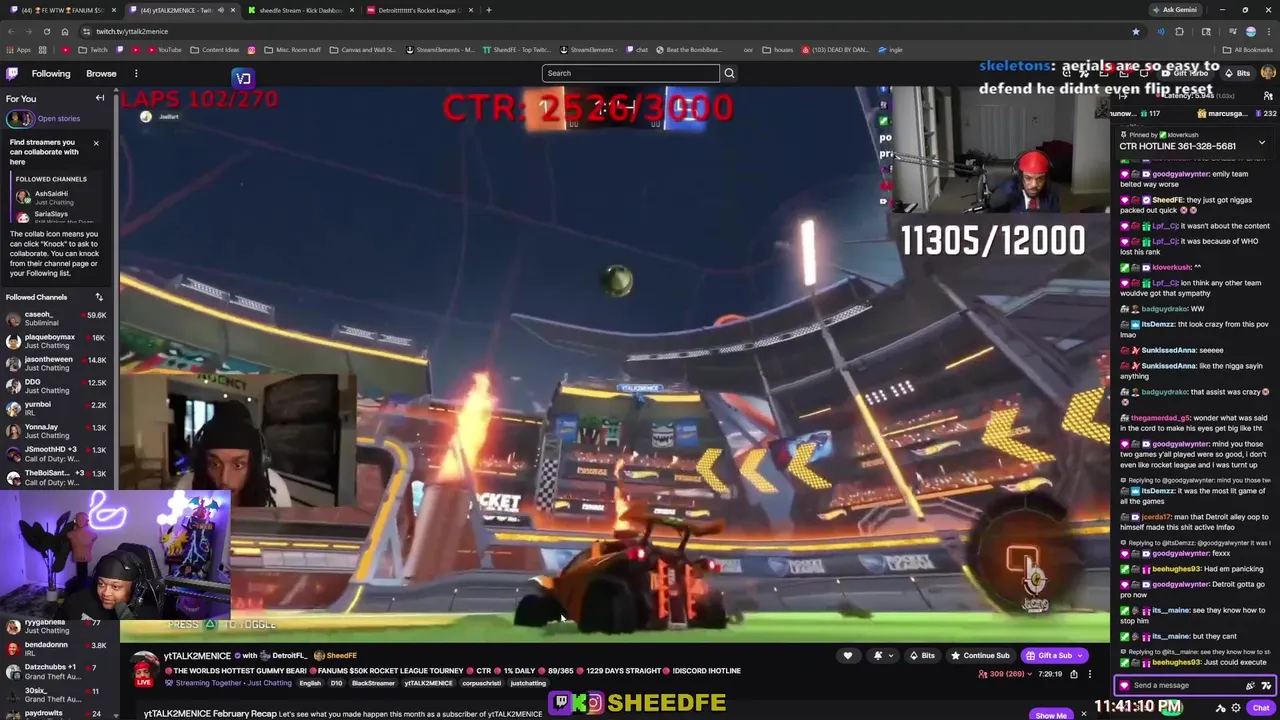
Task: Open JSmoothHD followed channel
Action: point(56,454)
